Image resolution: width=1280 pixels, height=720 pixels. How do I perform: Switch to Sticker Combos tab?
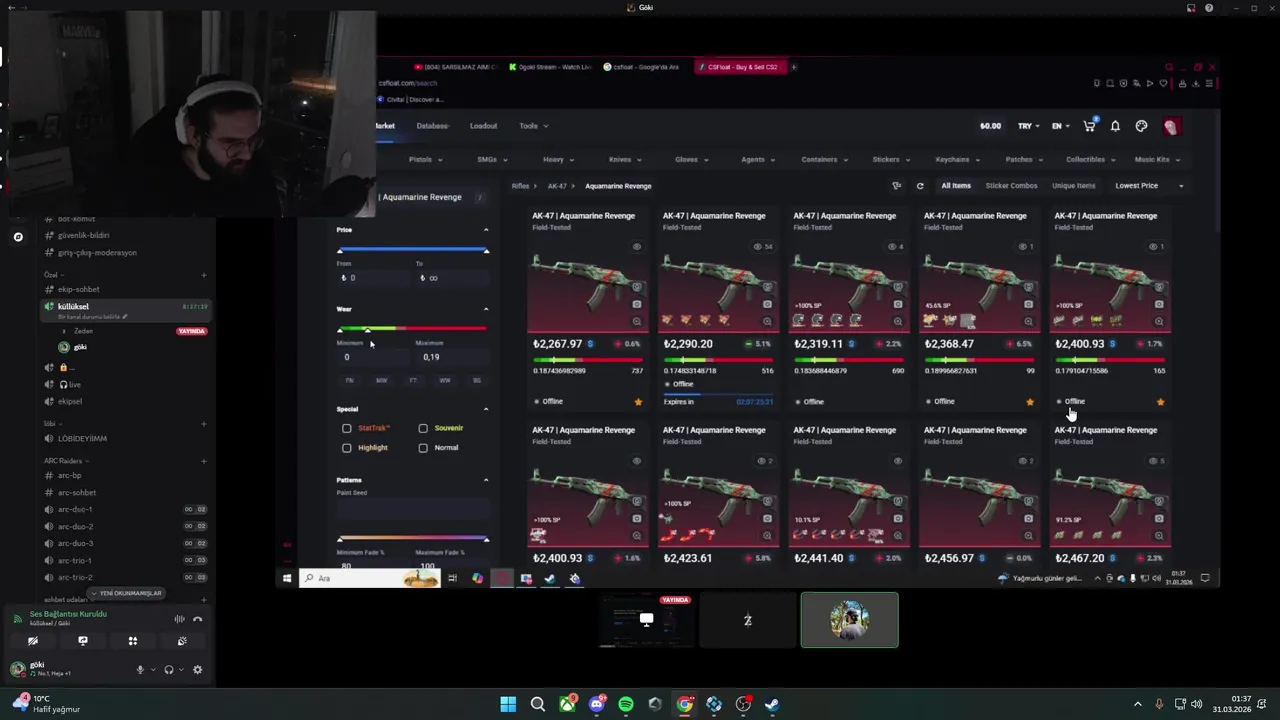[1011, 186]
